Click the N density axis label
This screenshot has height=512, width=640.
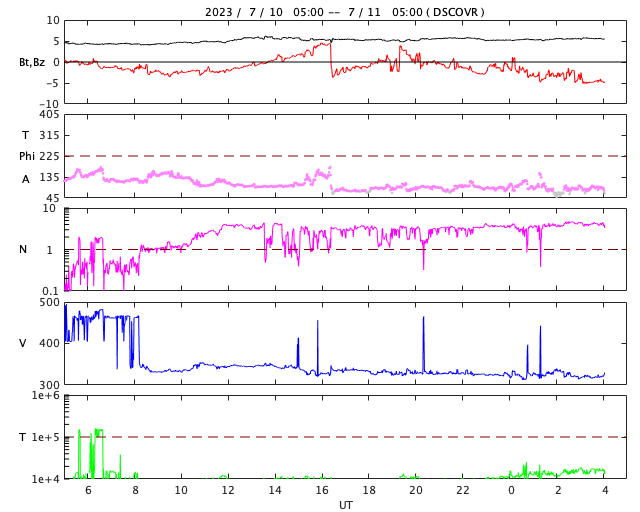click(23, 249)
